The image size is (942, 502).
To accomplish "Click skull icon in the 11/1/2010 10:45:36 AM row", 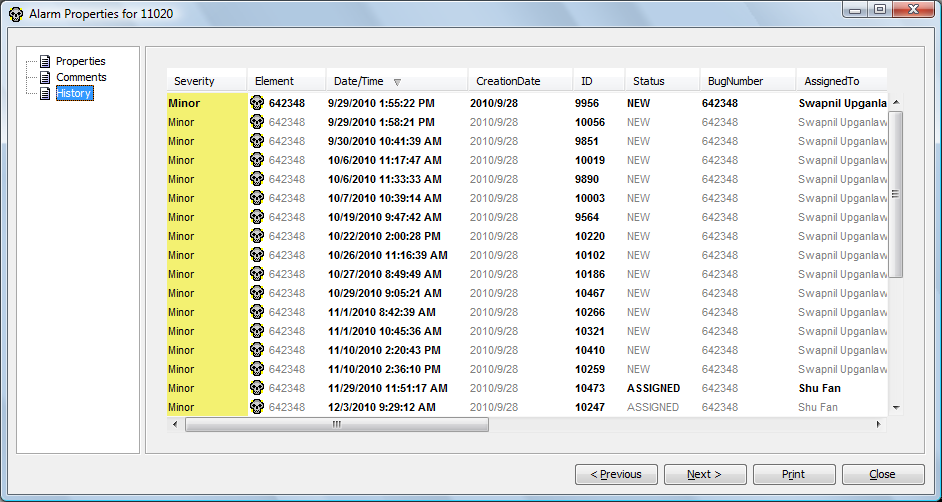I will pos(257,331).
